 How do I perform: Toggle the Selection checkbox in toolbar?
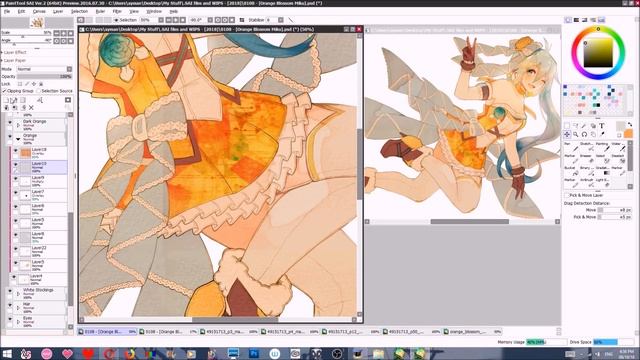(116, 20)
